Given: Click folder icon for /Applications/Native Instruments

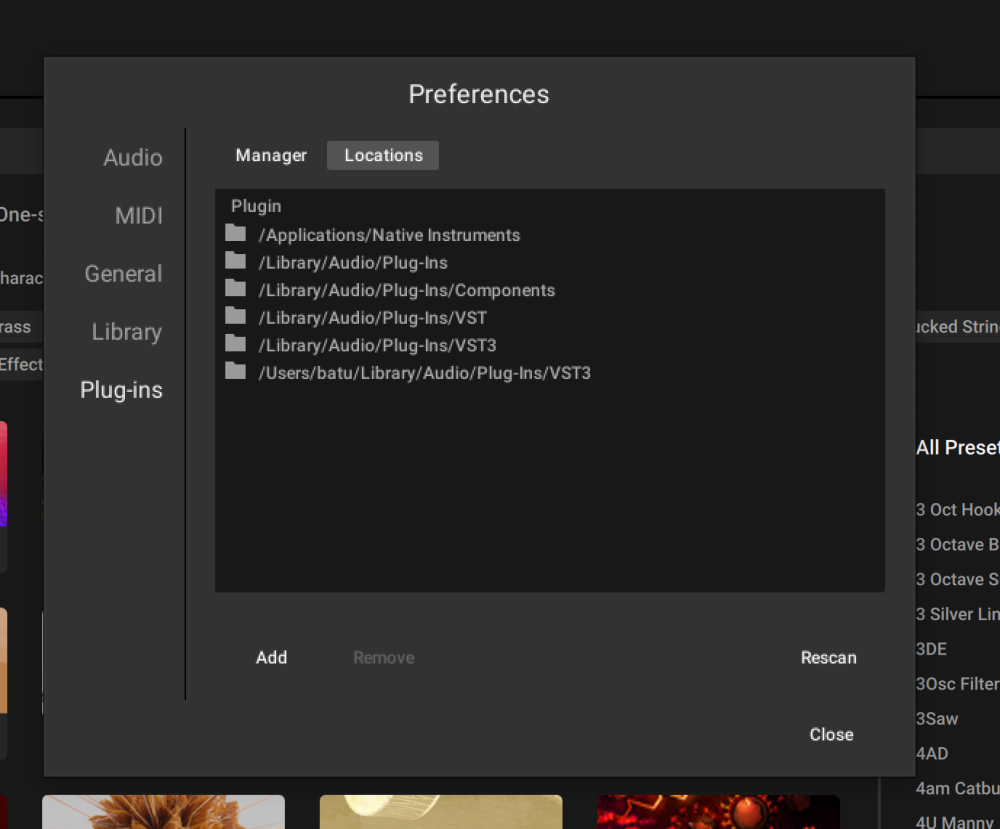Looking at the screenshot, I should pyautogui.click(x=235, y=233).
